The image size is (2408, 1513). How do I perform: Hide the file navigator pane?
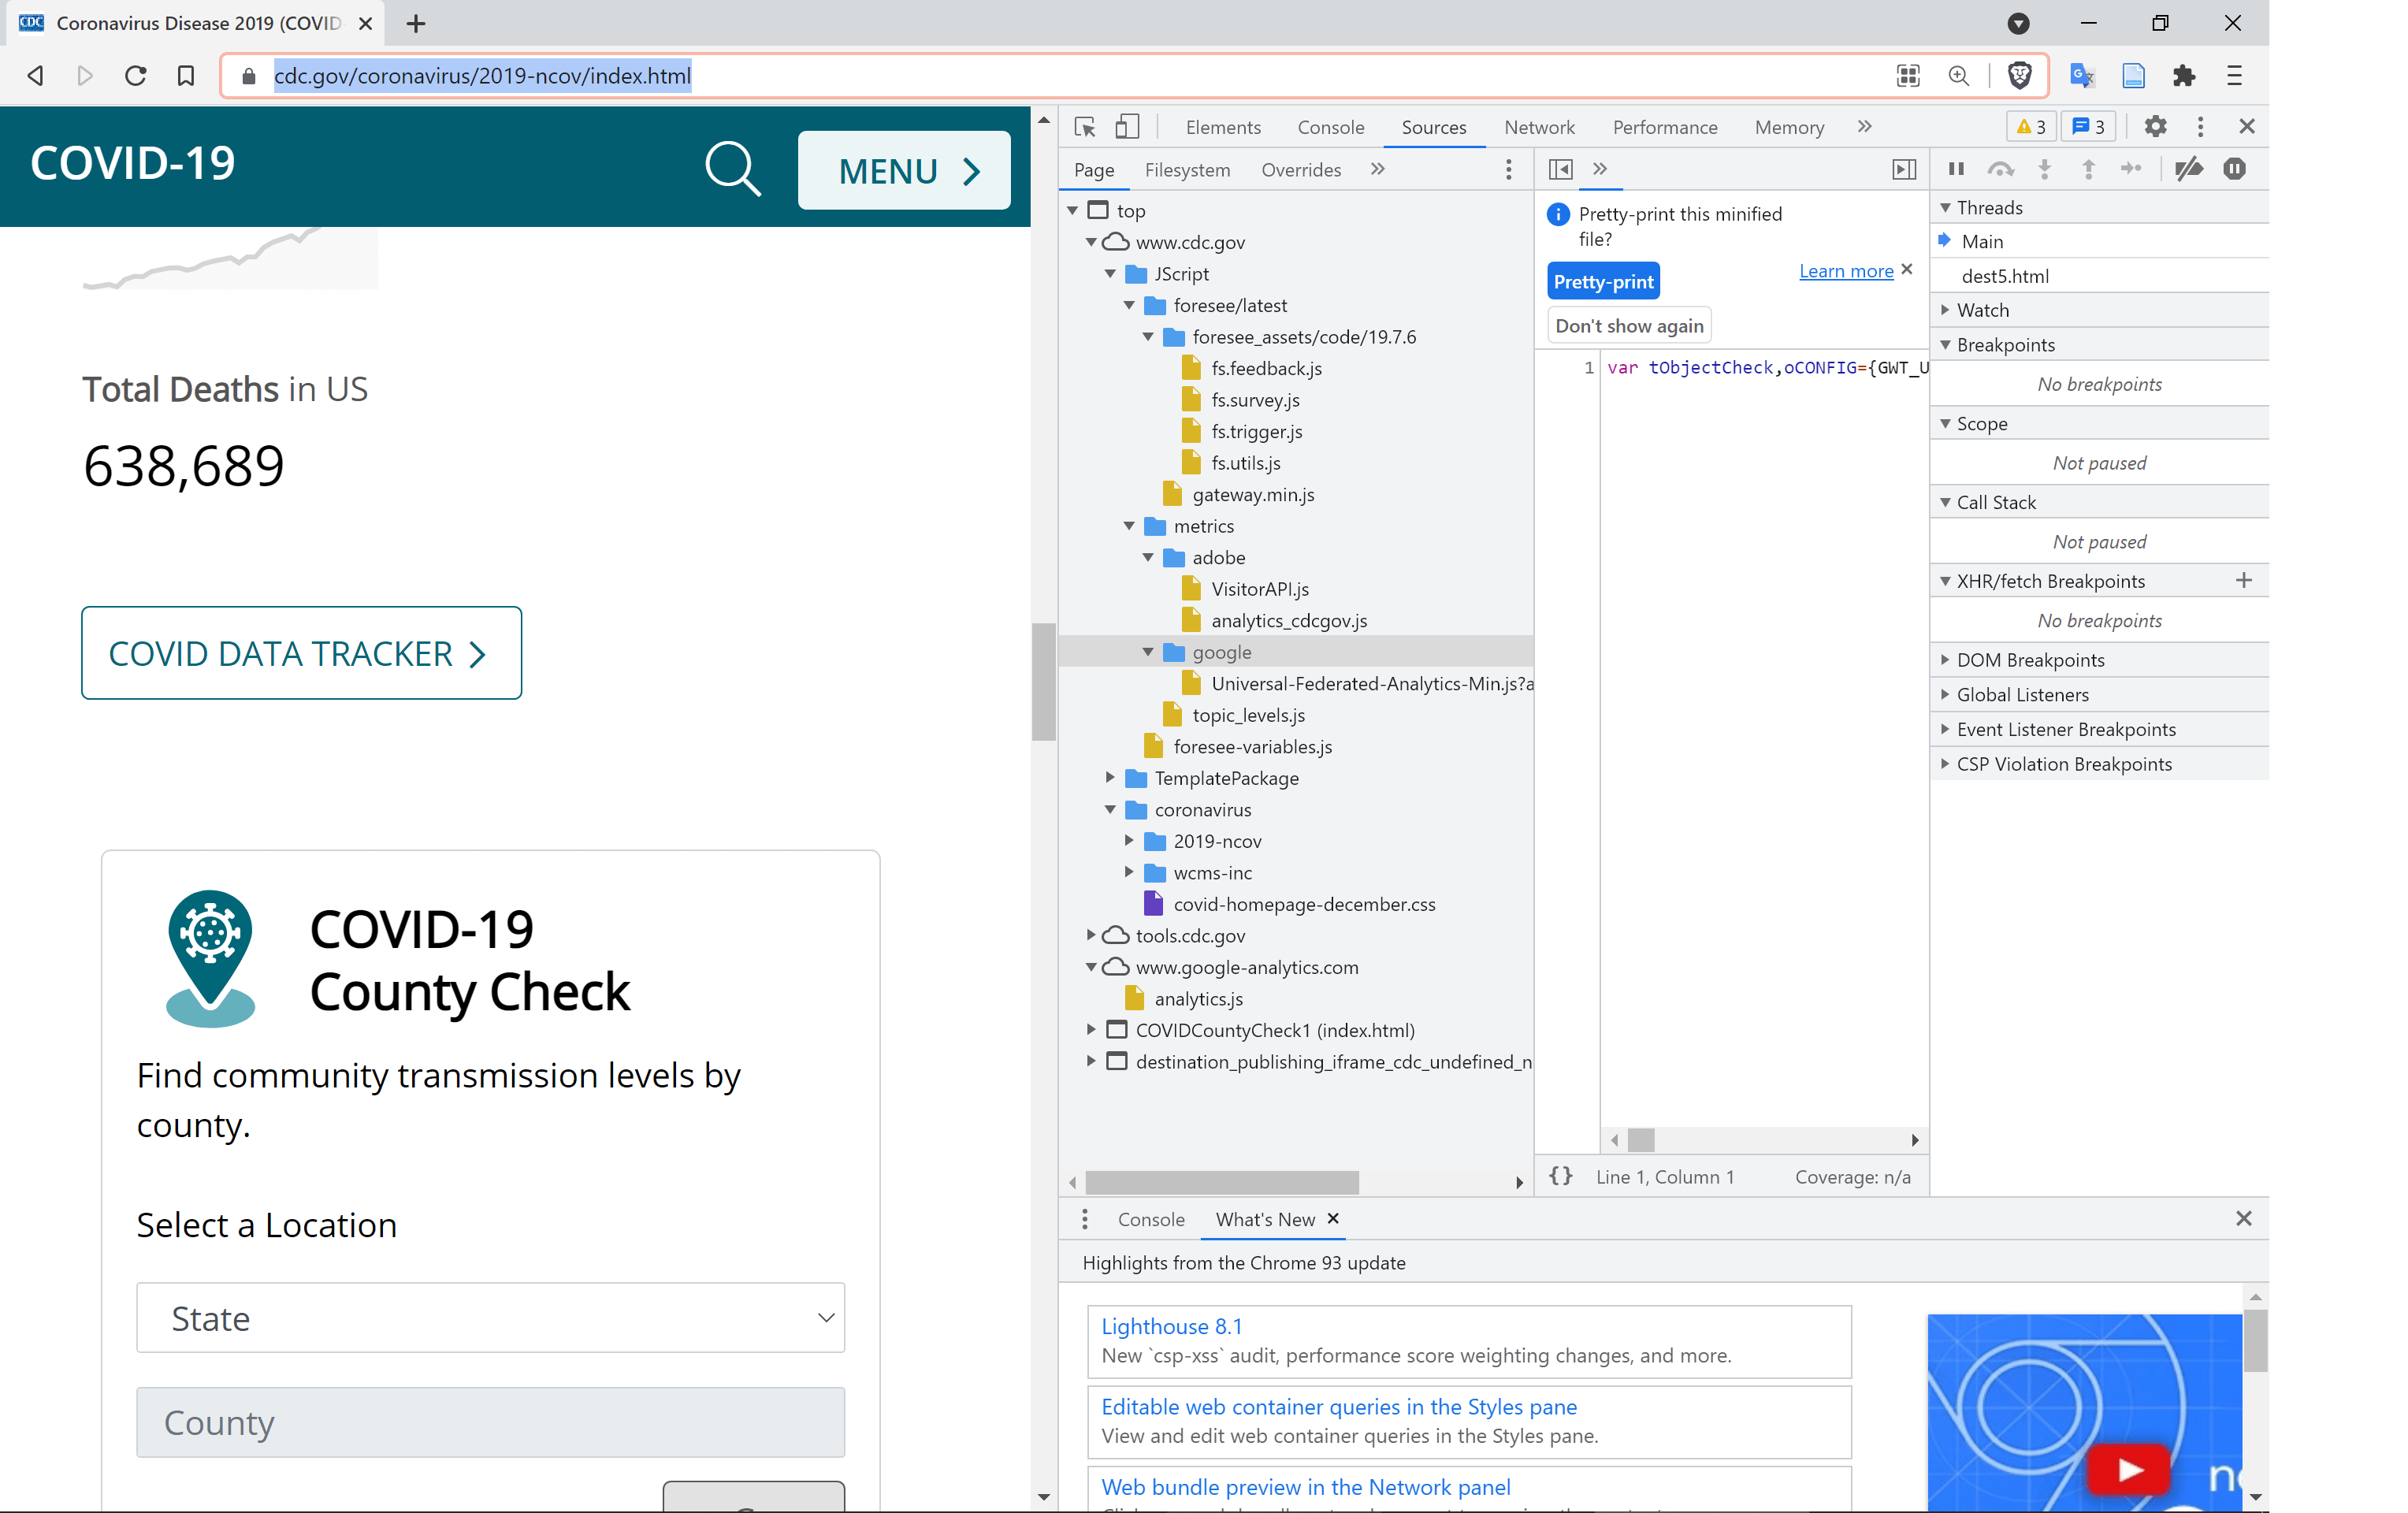point(1560,169)
